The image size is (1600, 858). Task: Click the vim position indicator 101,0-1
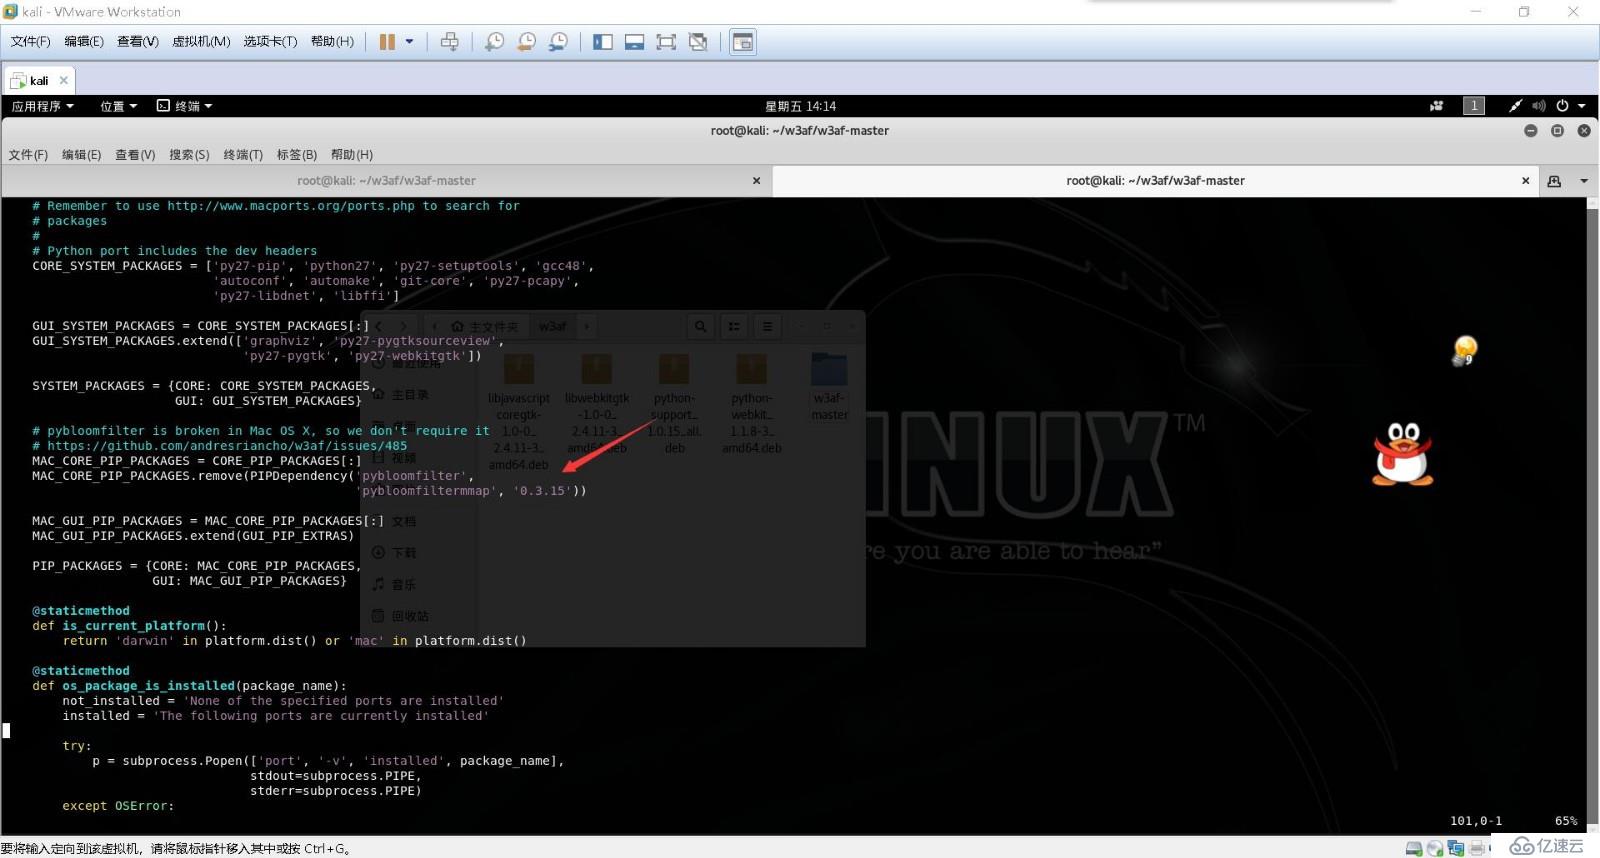pos(1476,821)
